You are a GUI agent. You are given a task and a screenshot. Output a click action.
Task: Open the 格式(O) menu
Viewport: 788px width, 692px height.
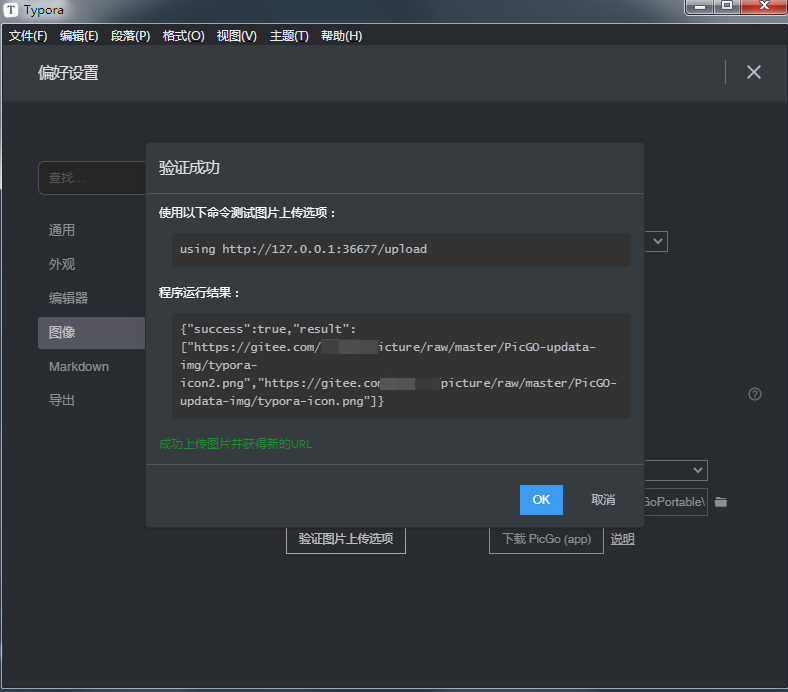183,36
